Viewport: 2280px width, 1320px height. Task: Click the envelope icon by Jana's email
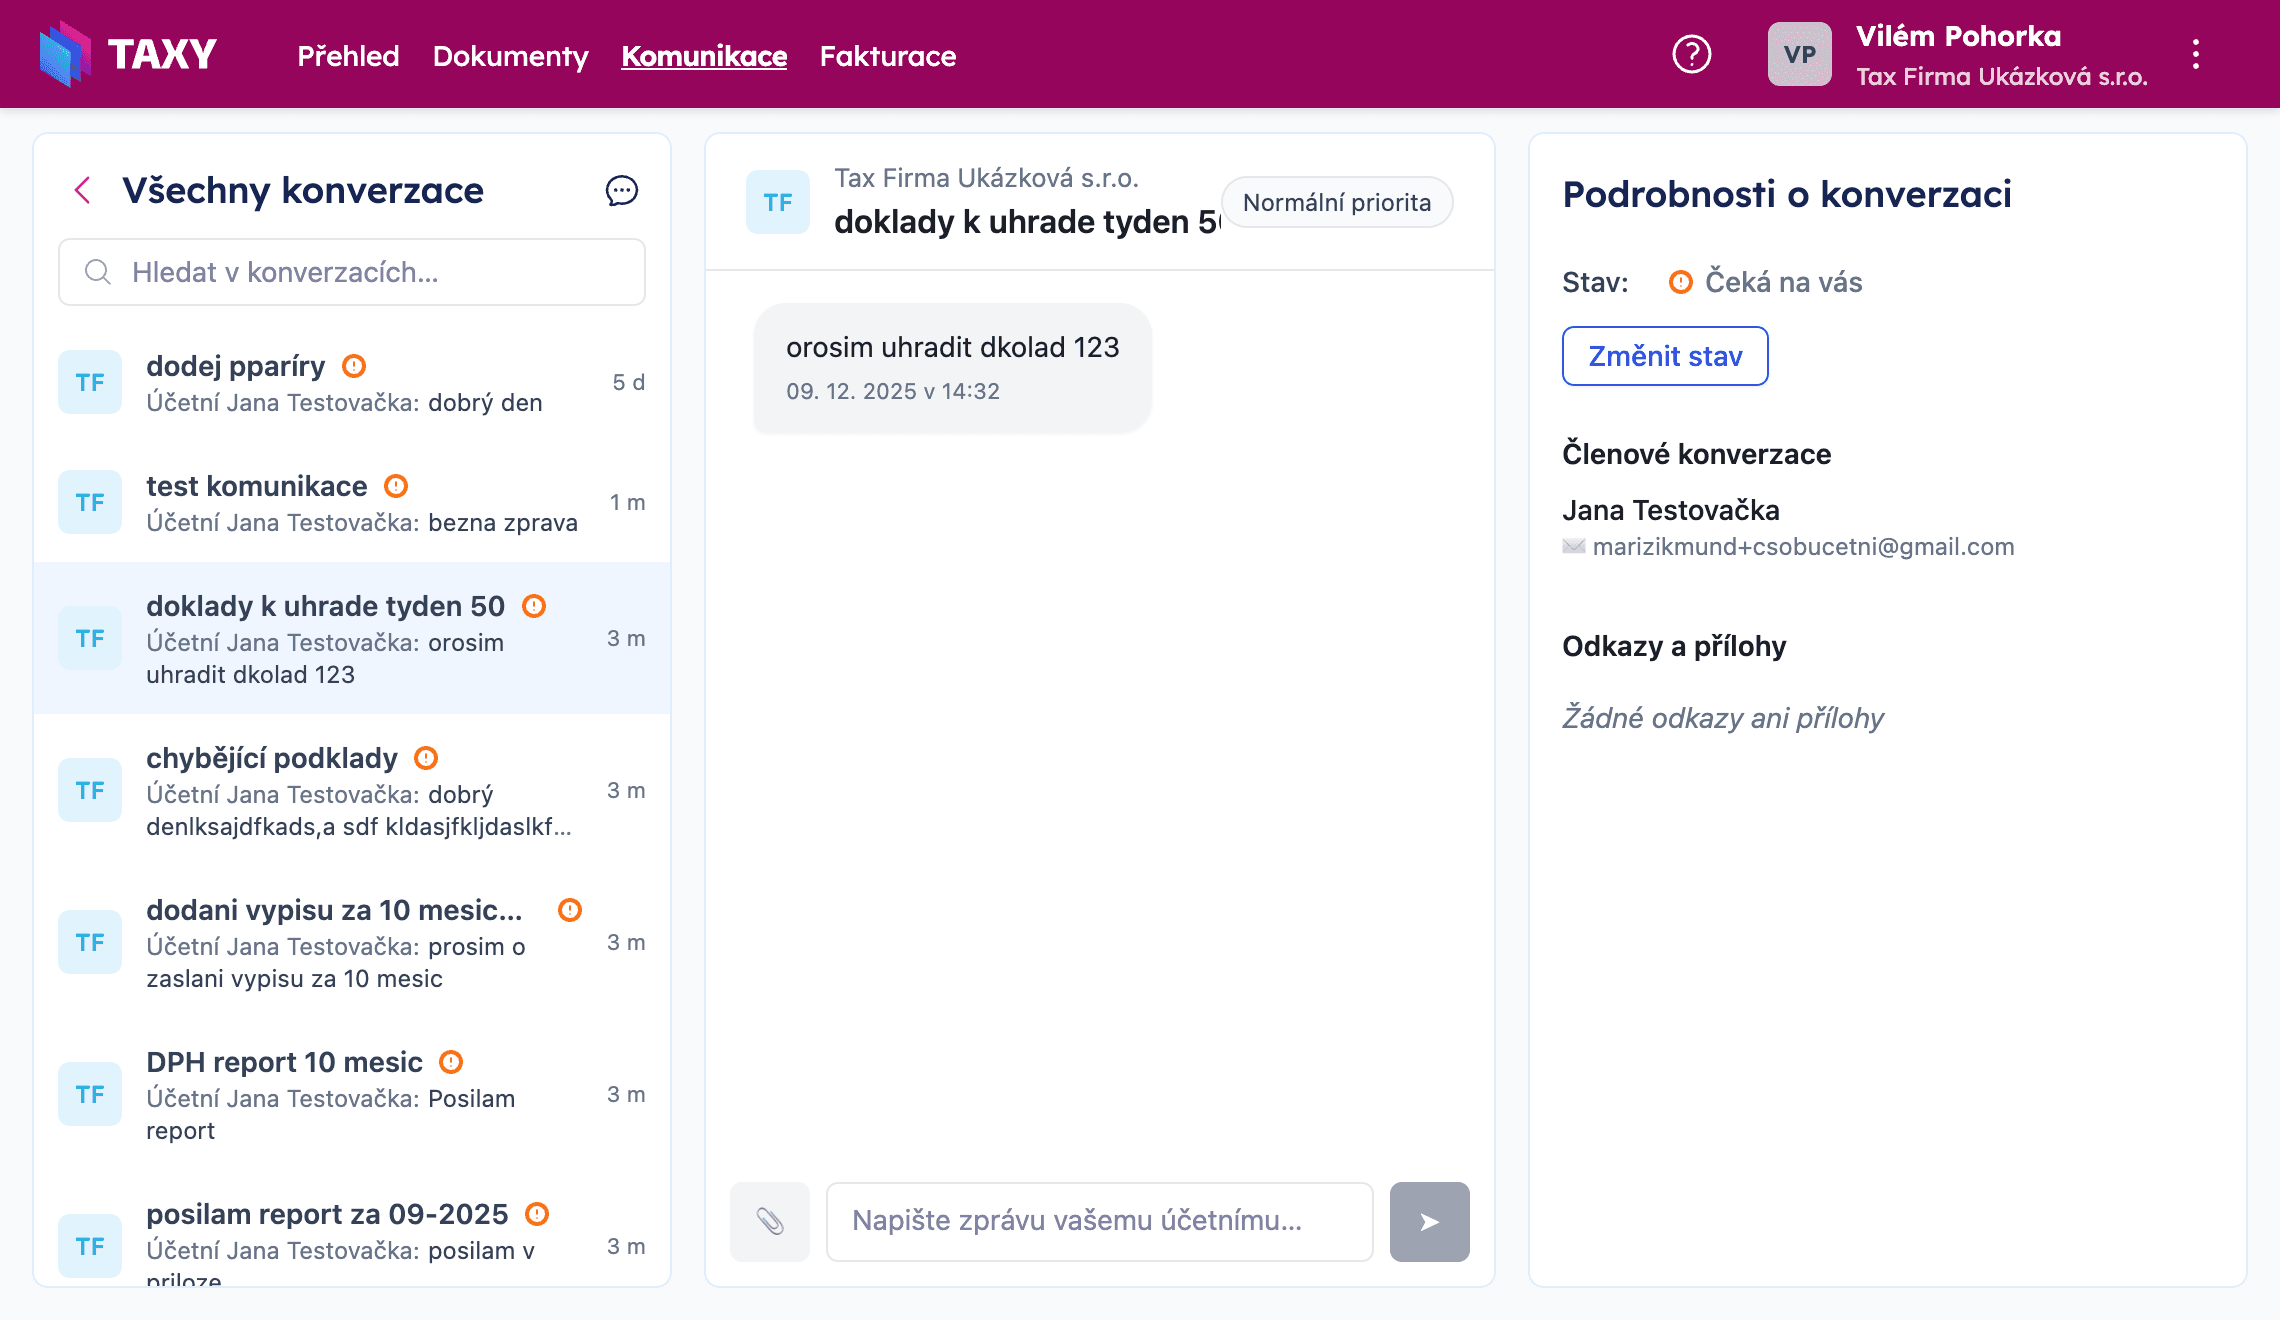1573,547
